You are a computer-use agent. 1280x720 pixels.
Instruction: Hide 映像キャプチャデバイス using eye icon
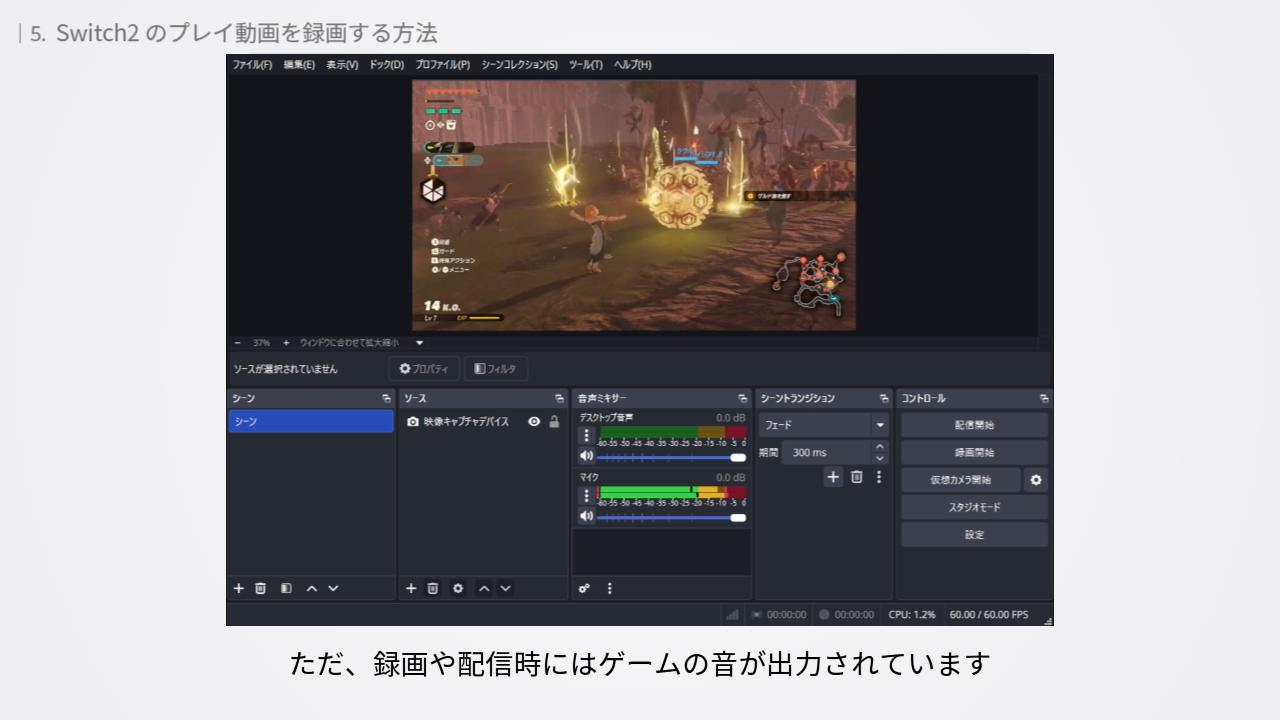coord(534,422)
